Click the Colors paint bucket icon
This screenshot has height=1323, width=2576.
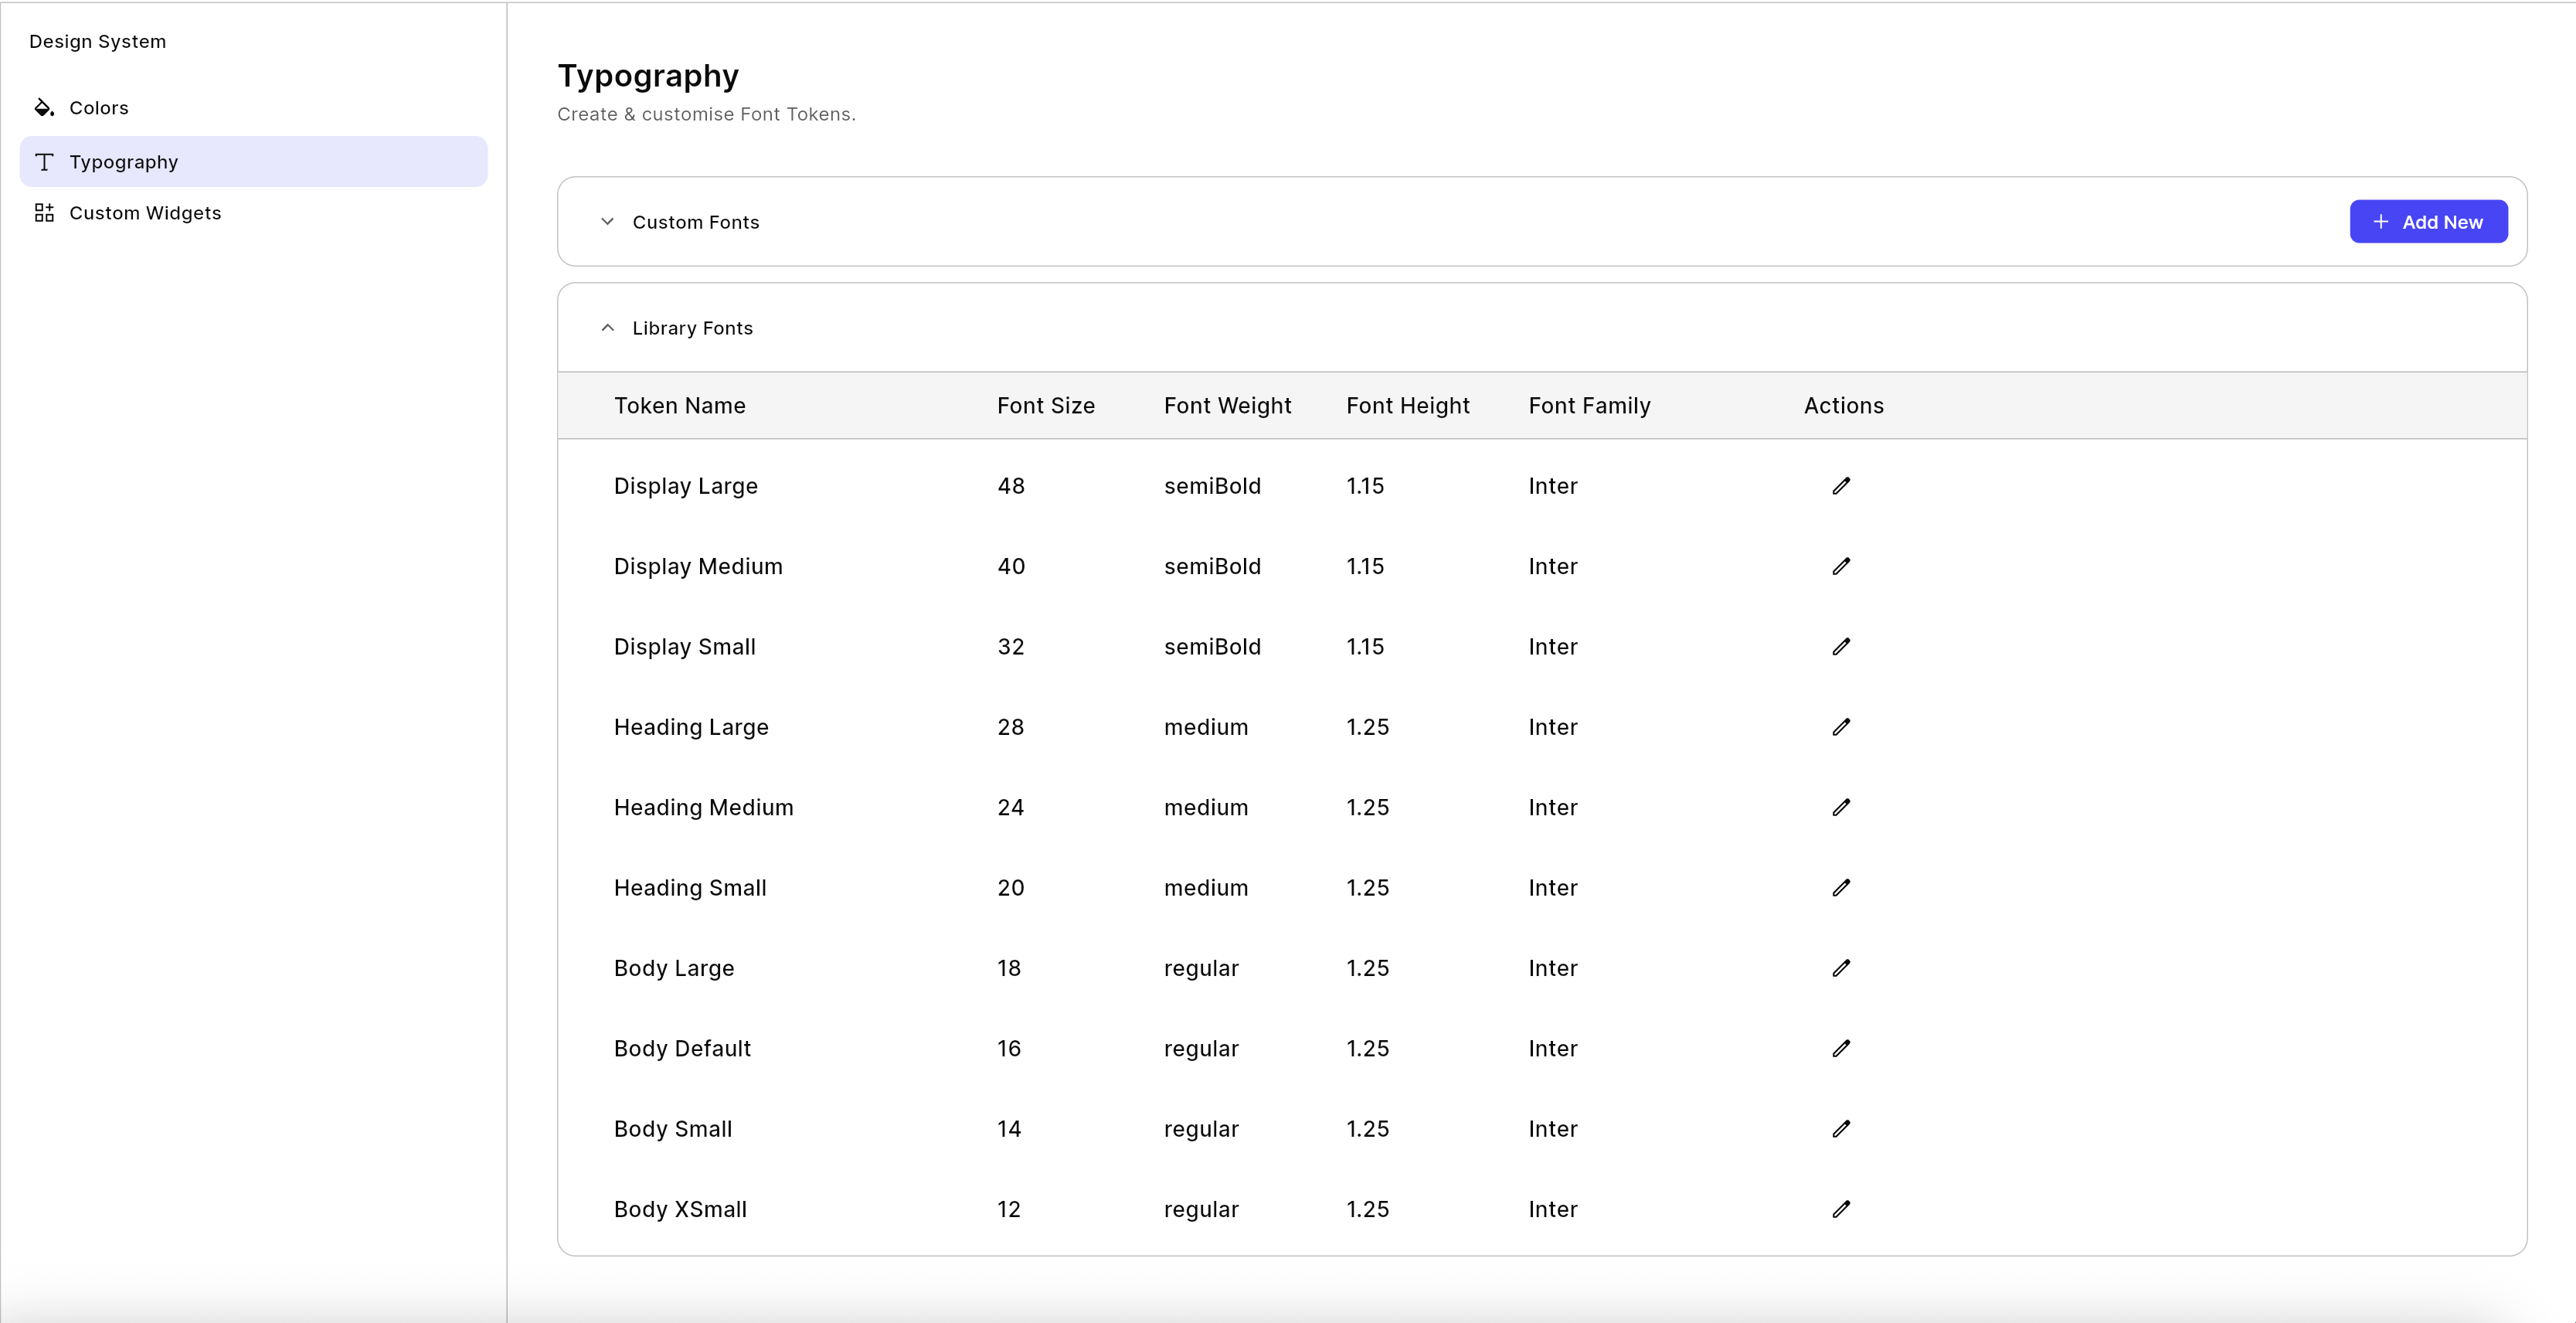[x=43, y=108]
